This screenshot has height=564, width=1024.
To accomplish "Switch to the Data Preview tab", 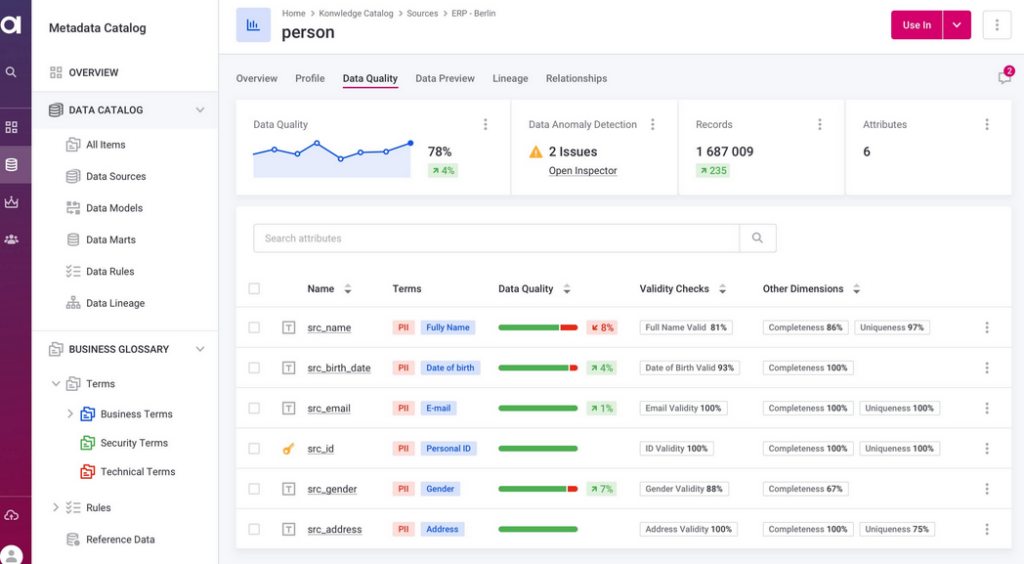I will [445, 78].
